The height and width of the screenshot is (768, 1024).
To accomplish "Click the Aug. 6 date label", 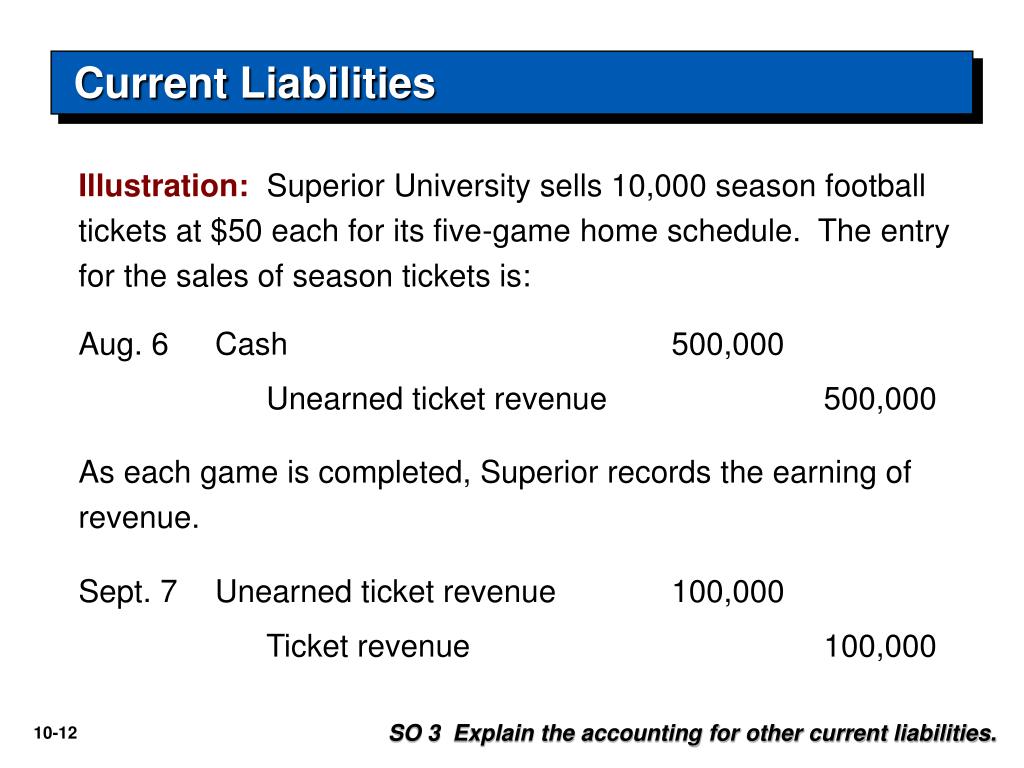I will 123,344.
